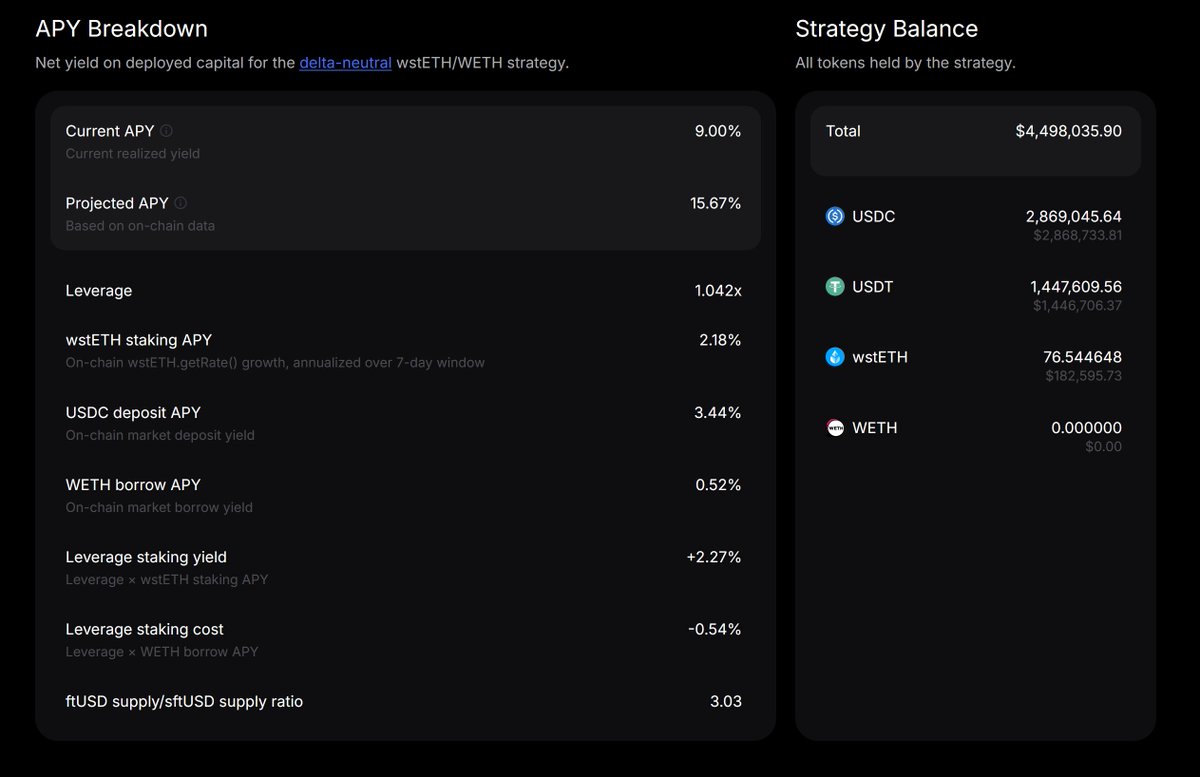
Task: Click the USDC deposit APY label
Action: pyautogui.click(x=133, y=412)
